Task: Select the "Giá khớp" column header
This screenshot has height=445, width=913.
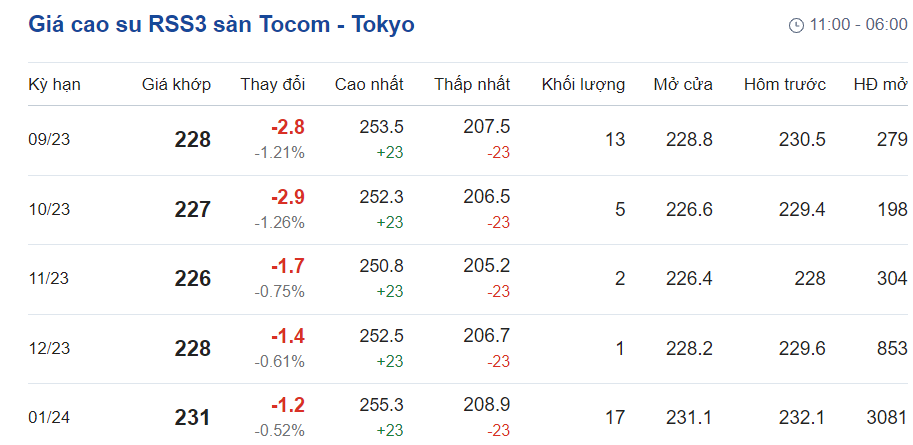Action: coord(176,85)
